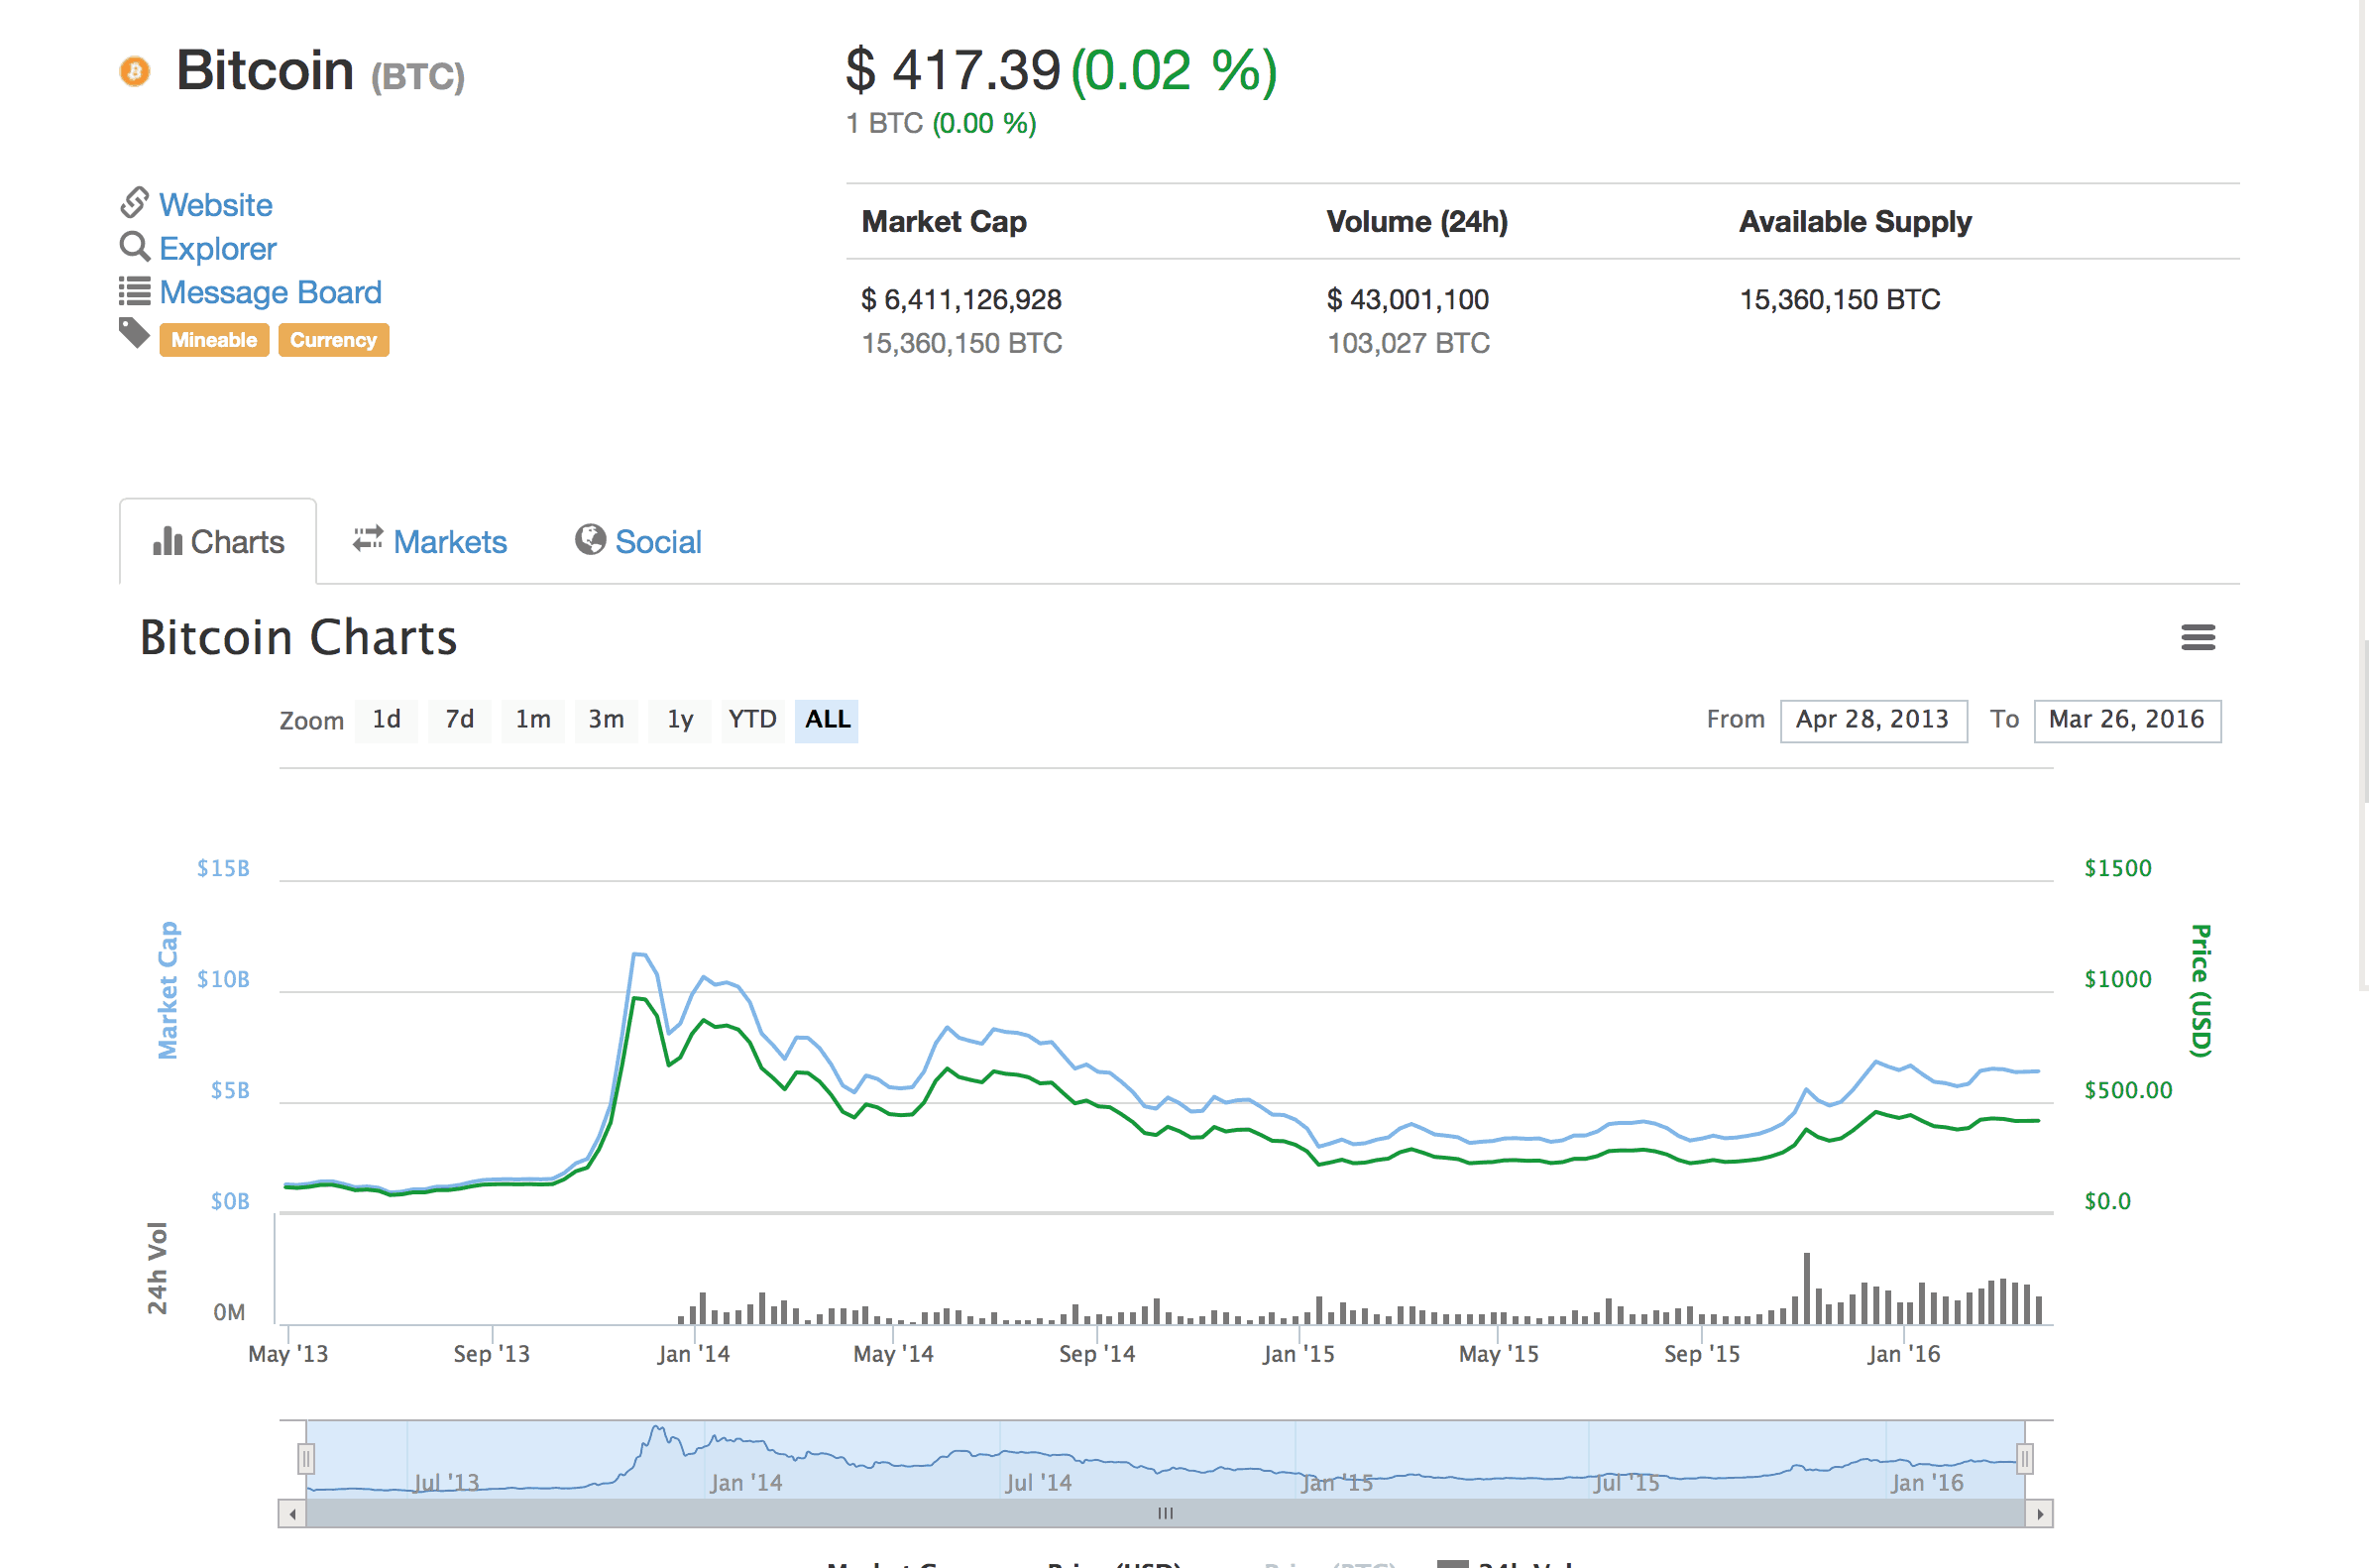Click the 24h Vol axis title
The image size is (2369, 1568).
click(157, 1268)
